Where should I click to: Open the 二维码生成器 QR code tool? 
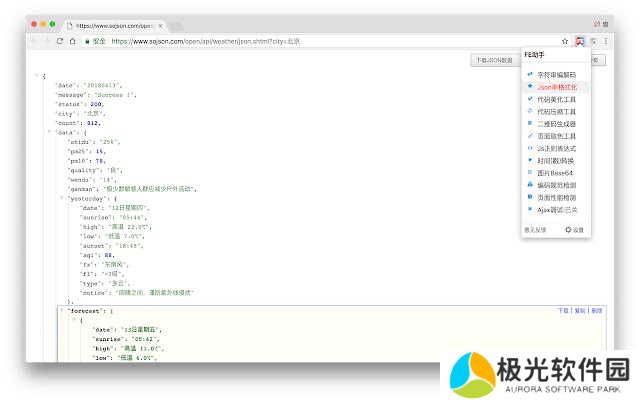[x=557, y=123]
